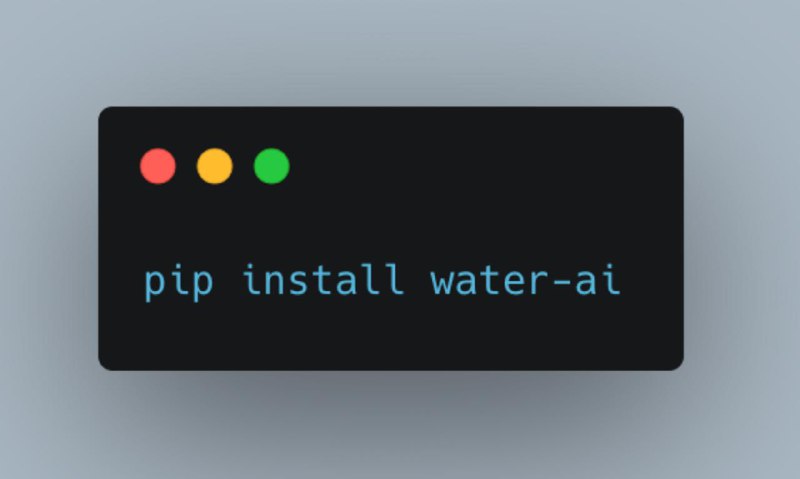Click the space between pip and install
This screenshot has height=479, width=800.
[x=228, y=281]
